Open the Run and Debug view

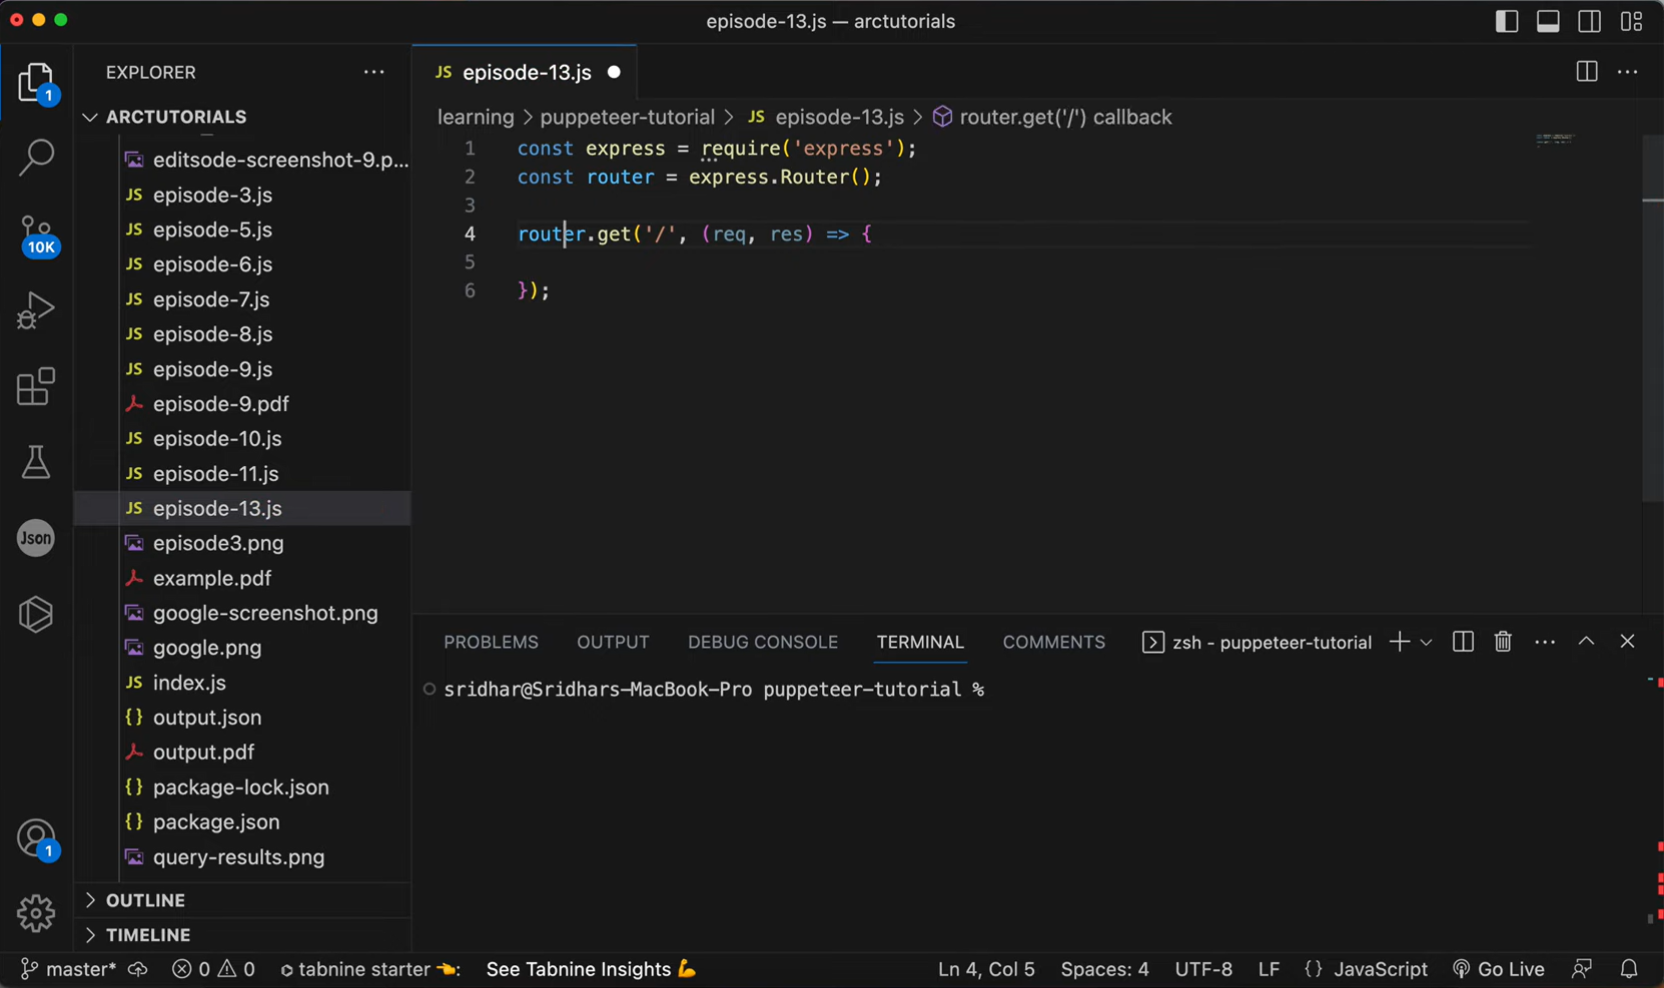[36, 310]
